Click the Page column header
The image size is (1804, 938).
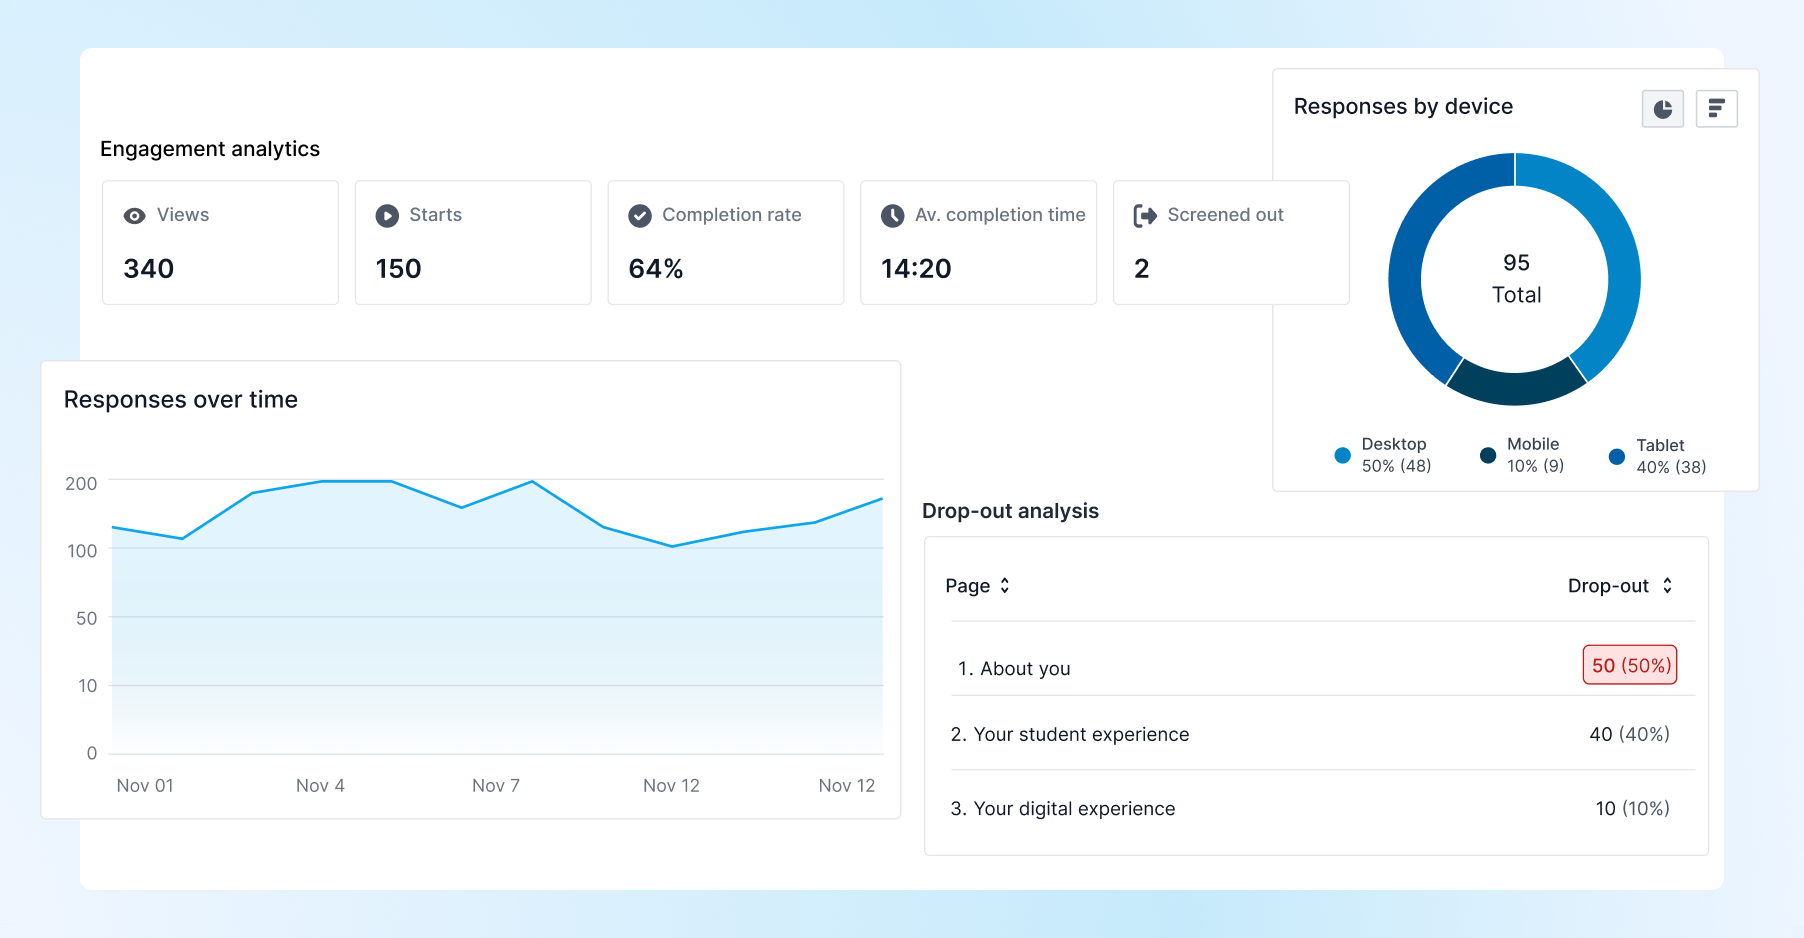pyautogui.click(x=967, y=586)
